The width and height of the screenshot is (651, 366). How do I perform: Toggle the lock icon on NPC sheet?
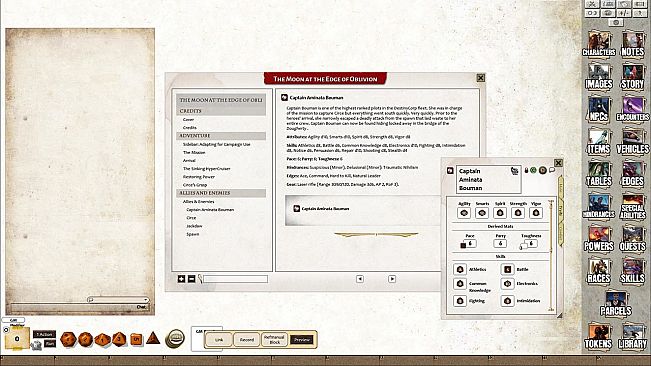point(526,171)
